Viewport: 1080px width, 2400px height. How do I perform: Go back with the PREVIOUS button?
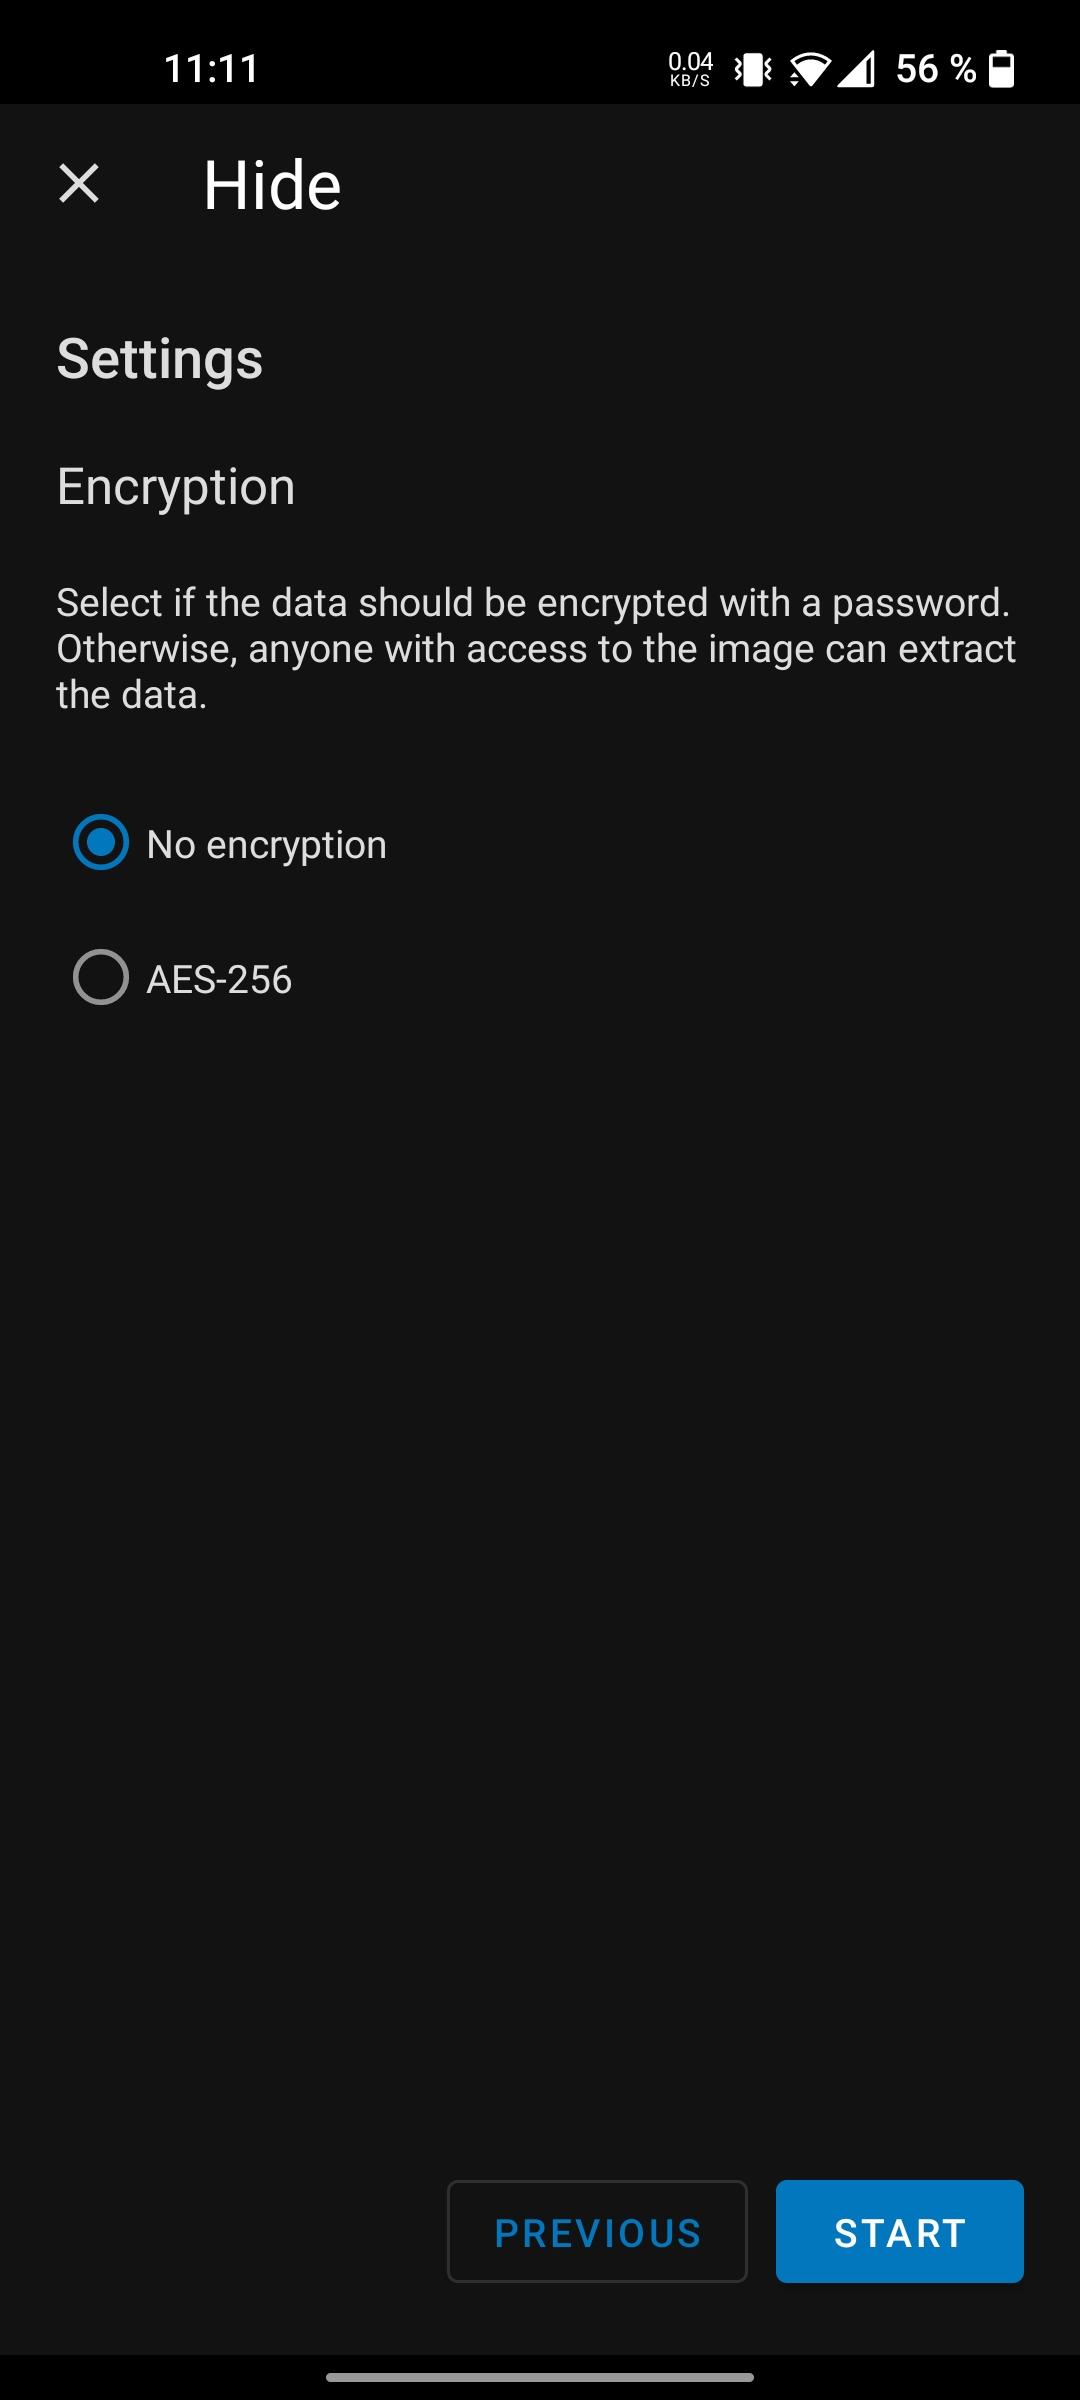[597, 2232]
